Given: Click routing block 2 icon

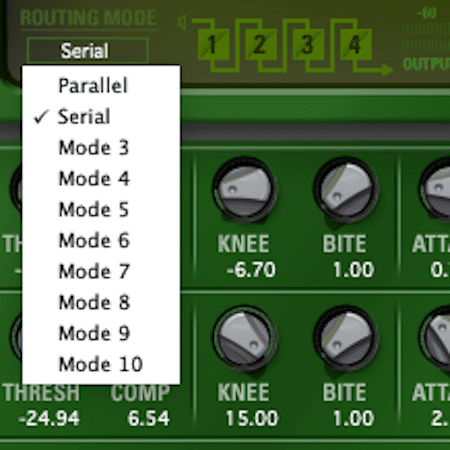Looking at the screenshot, I should click(x=261, y=44).
